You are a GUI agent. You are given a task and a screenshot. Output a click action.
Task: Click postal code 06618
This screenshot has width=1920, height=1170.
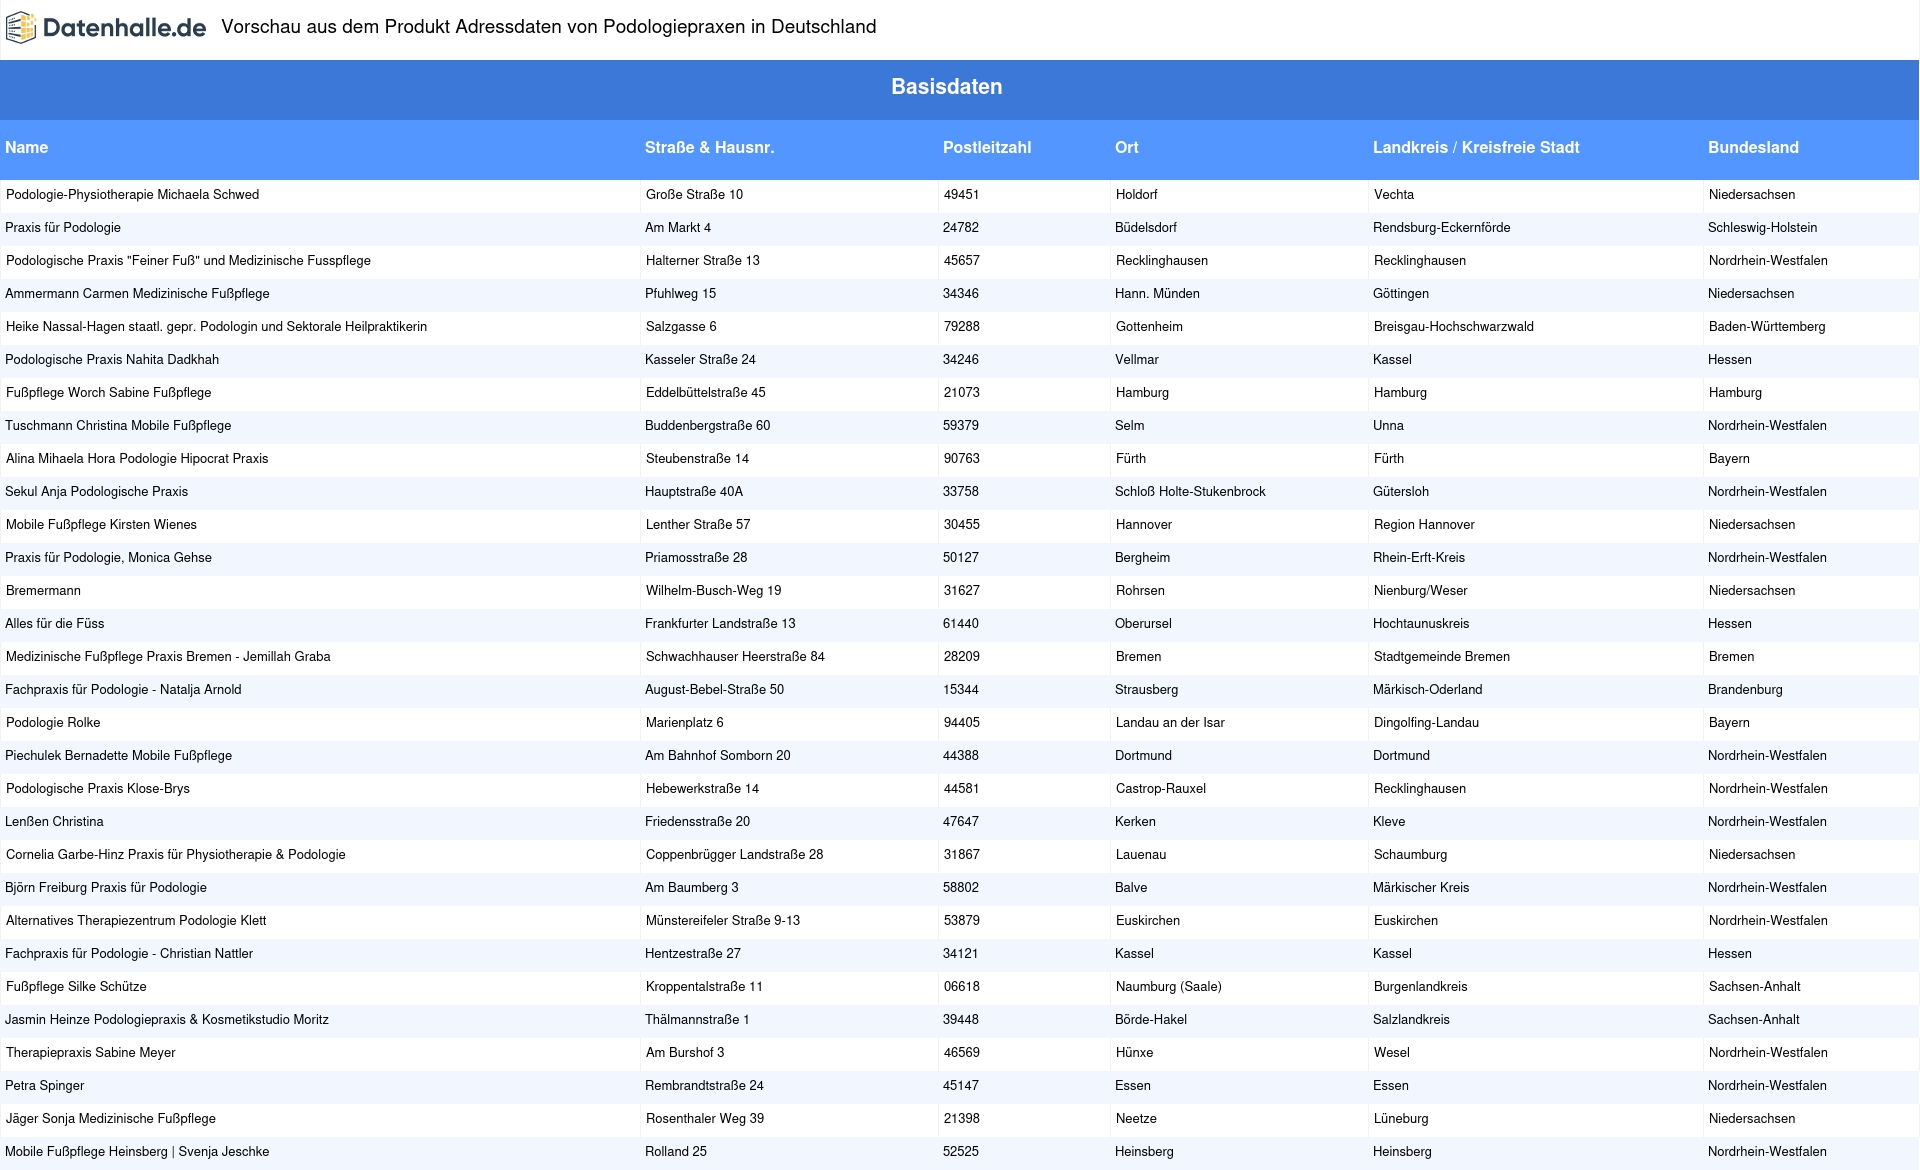962,987
